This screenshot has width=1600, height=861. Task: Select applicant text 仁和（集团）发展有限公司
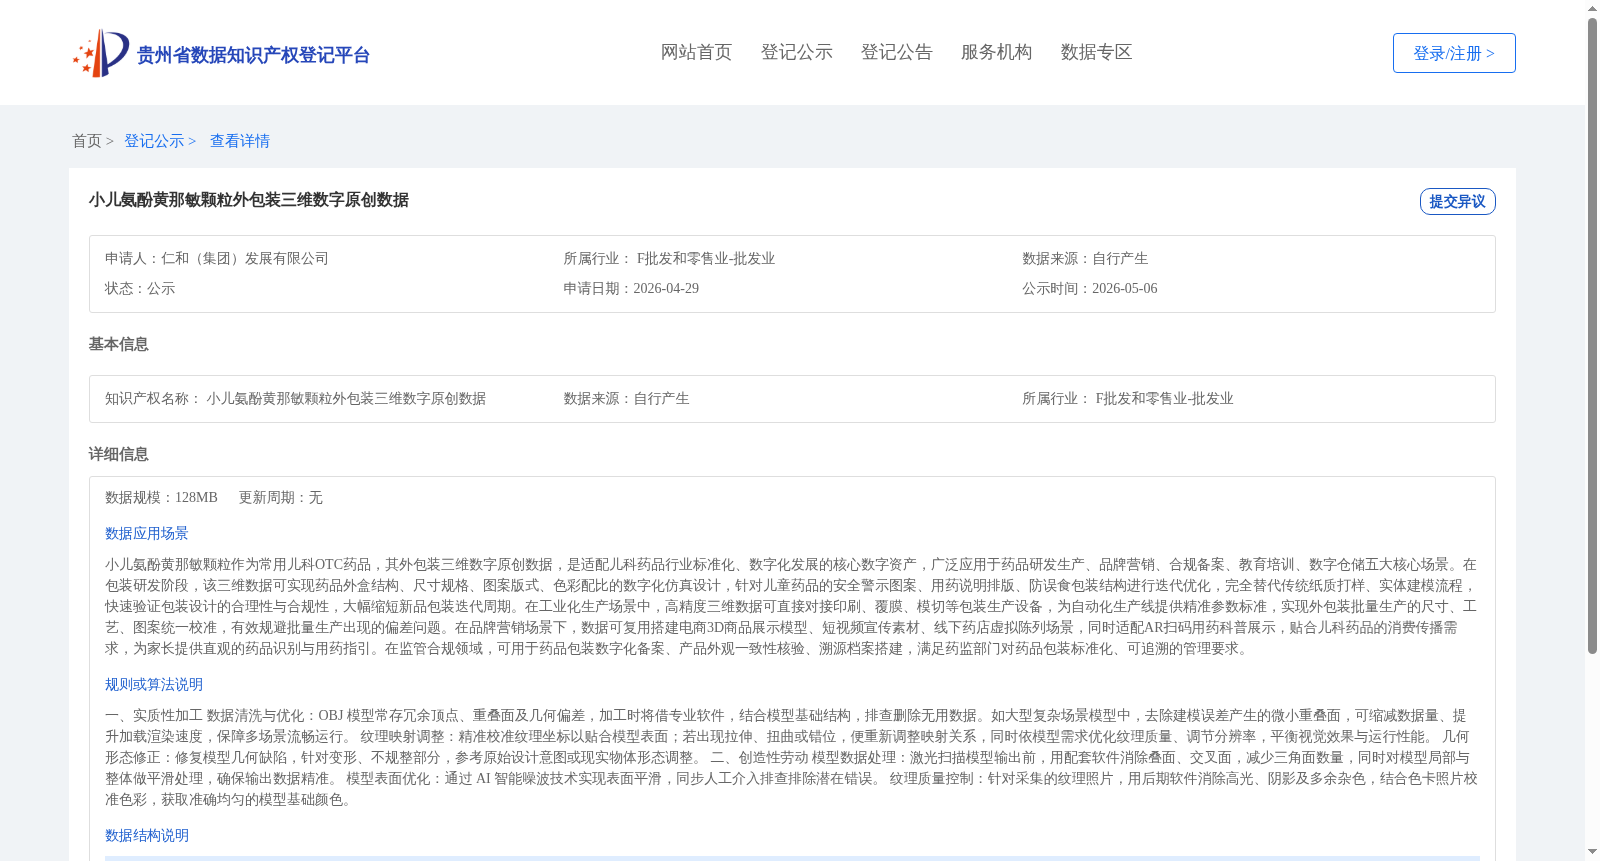[245, 258]
